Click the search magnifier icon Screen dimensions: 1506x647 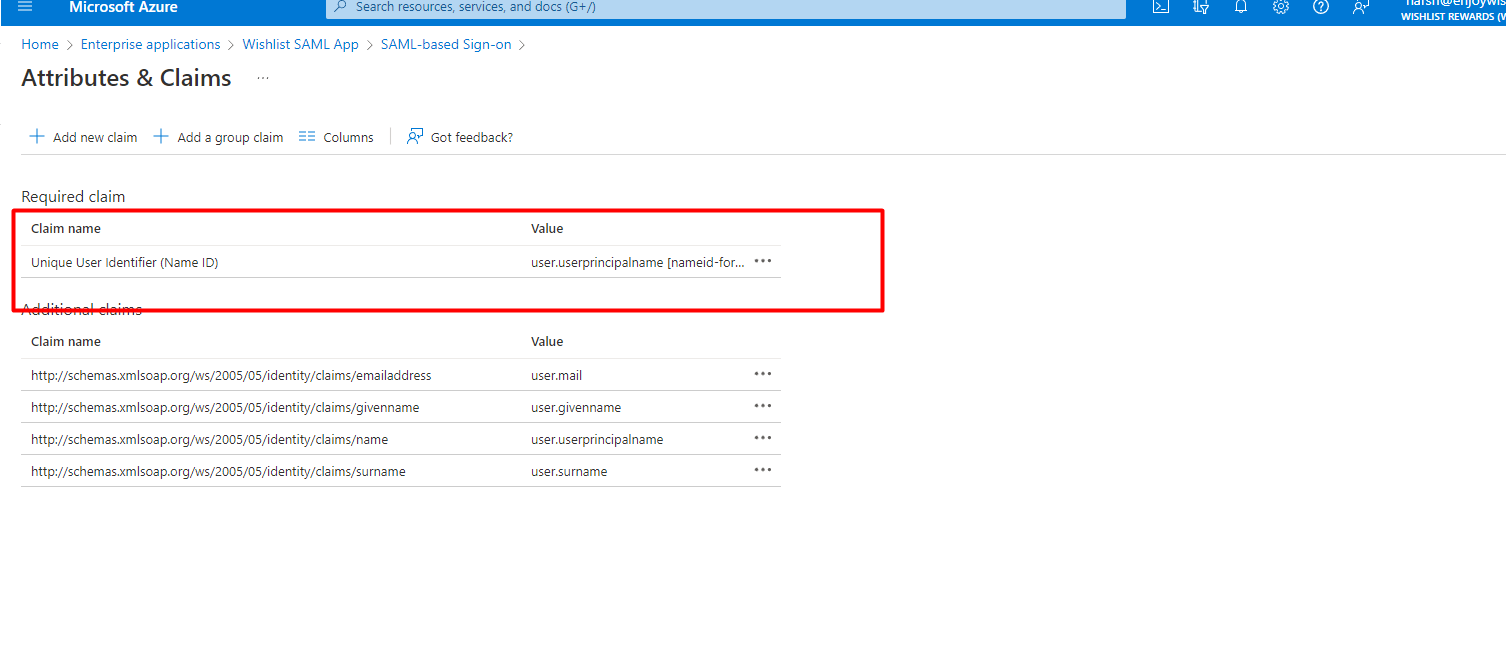(340, 6)
